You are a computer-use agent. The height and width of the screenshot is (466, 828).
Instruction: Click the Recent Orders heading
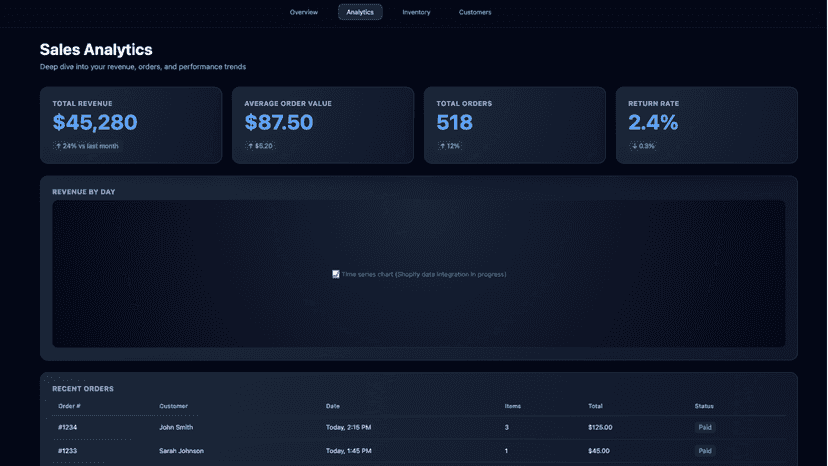point(83,389)
